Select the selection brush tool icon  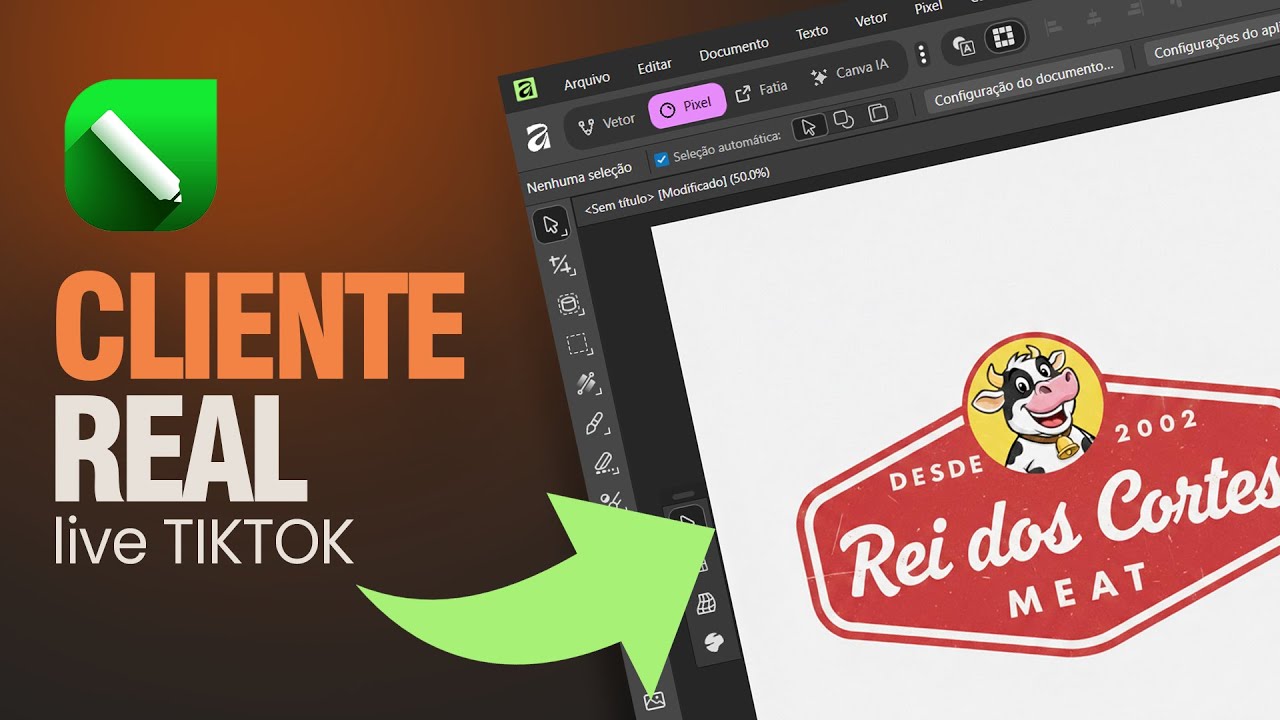[570, 304]
